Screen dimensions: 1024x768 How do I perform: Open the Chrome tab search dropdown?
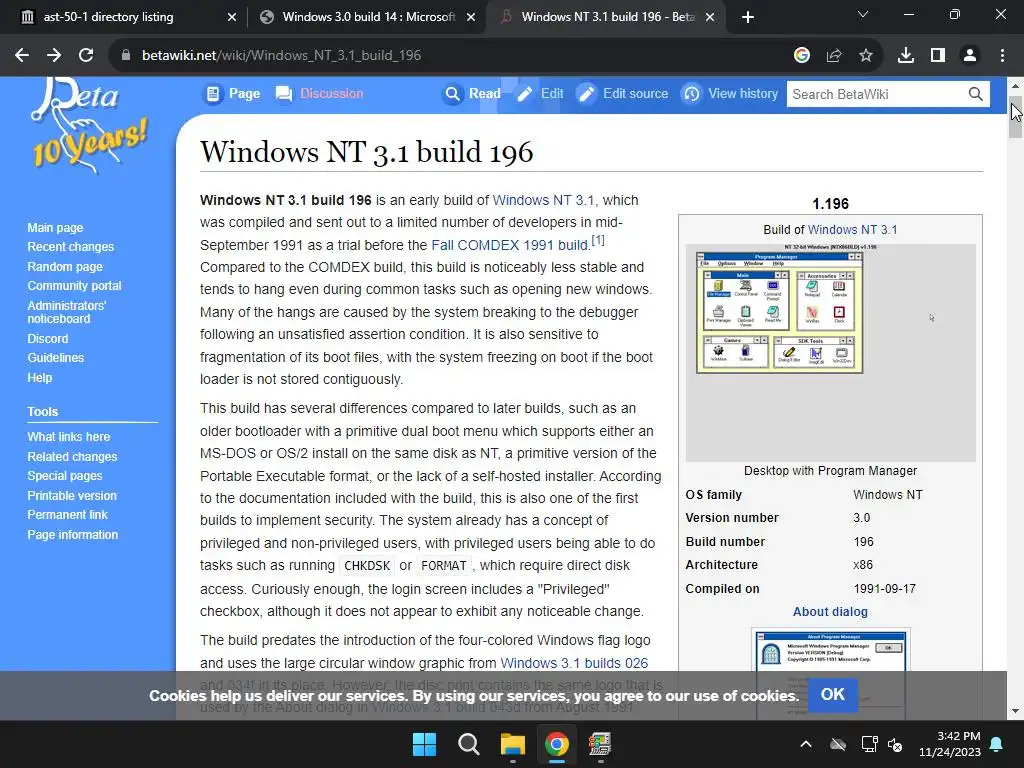point(863,14)
